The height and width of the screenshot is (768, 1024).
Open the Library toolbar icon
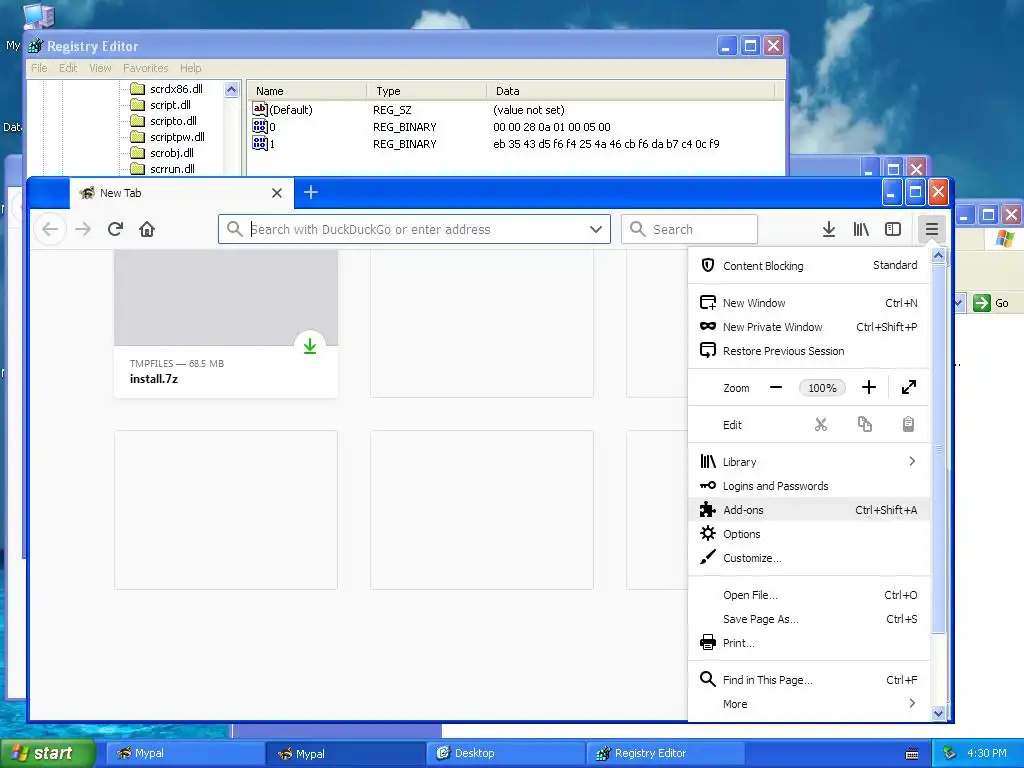[x=861, y=229]
